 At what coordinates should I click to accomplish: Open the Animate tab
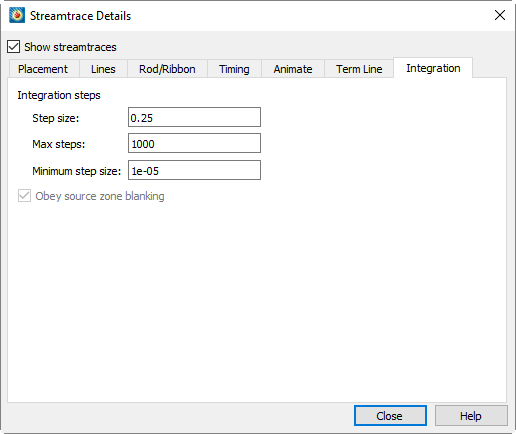point(293,69)
